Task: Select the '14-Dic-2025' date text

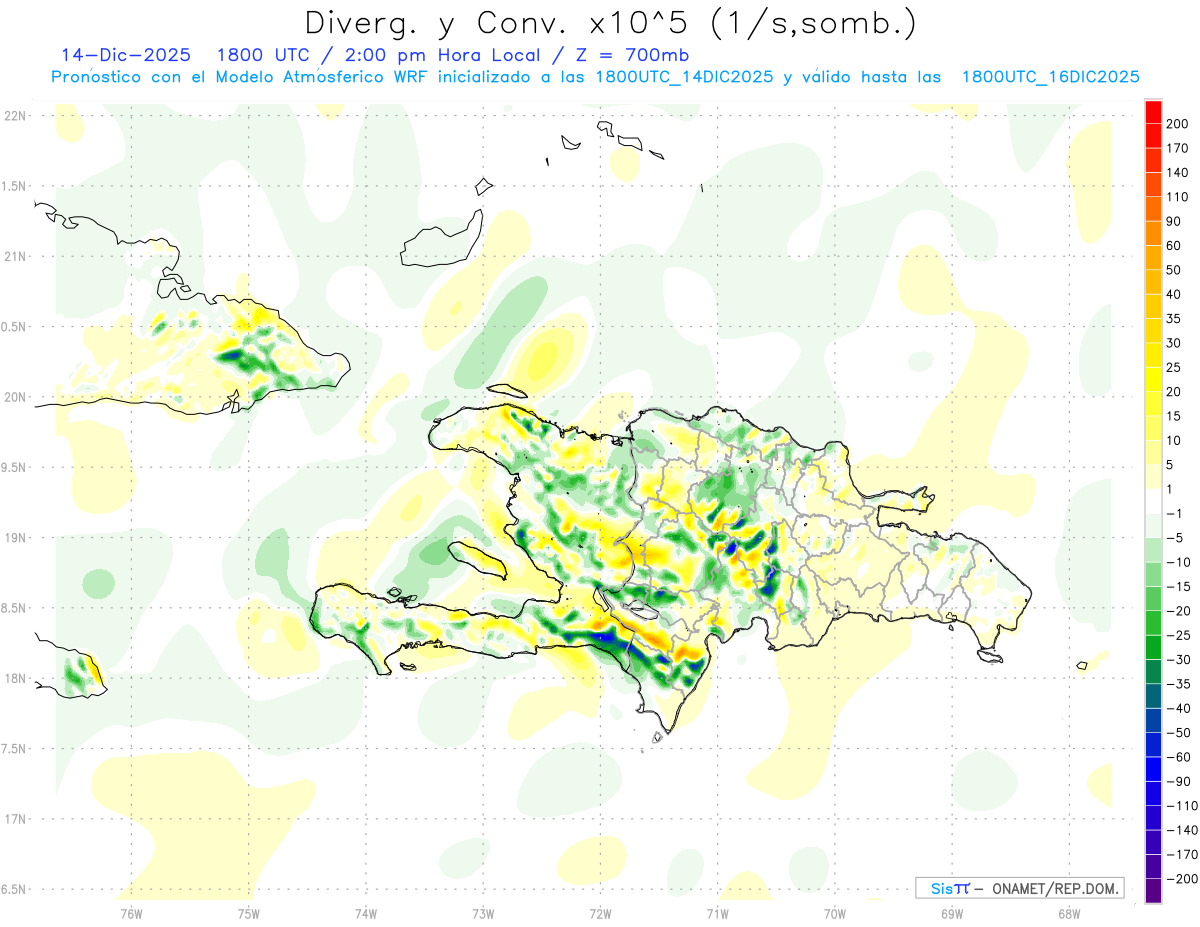Action: 126,55
